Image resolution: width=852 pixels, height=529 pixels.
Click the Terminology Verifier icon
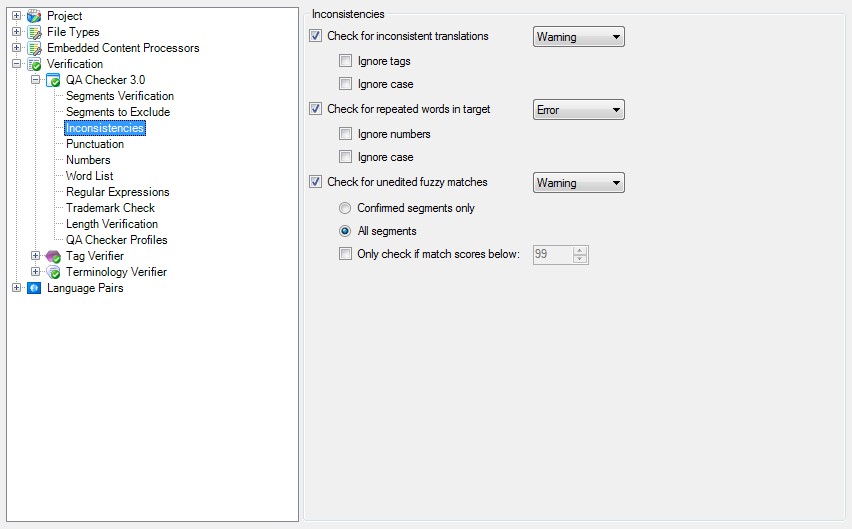pyautogui.click(x=54, y=272)
